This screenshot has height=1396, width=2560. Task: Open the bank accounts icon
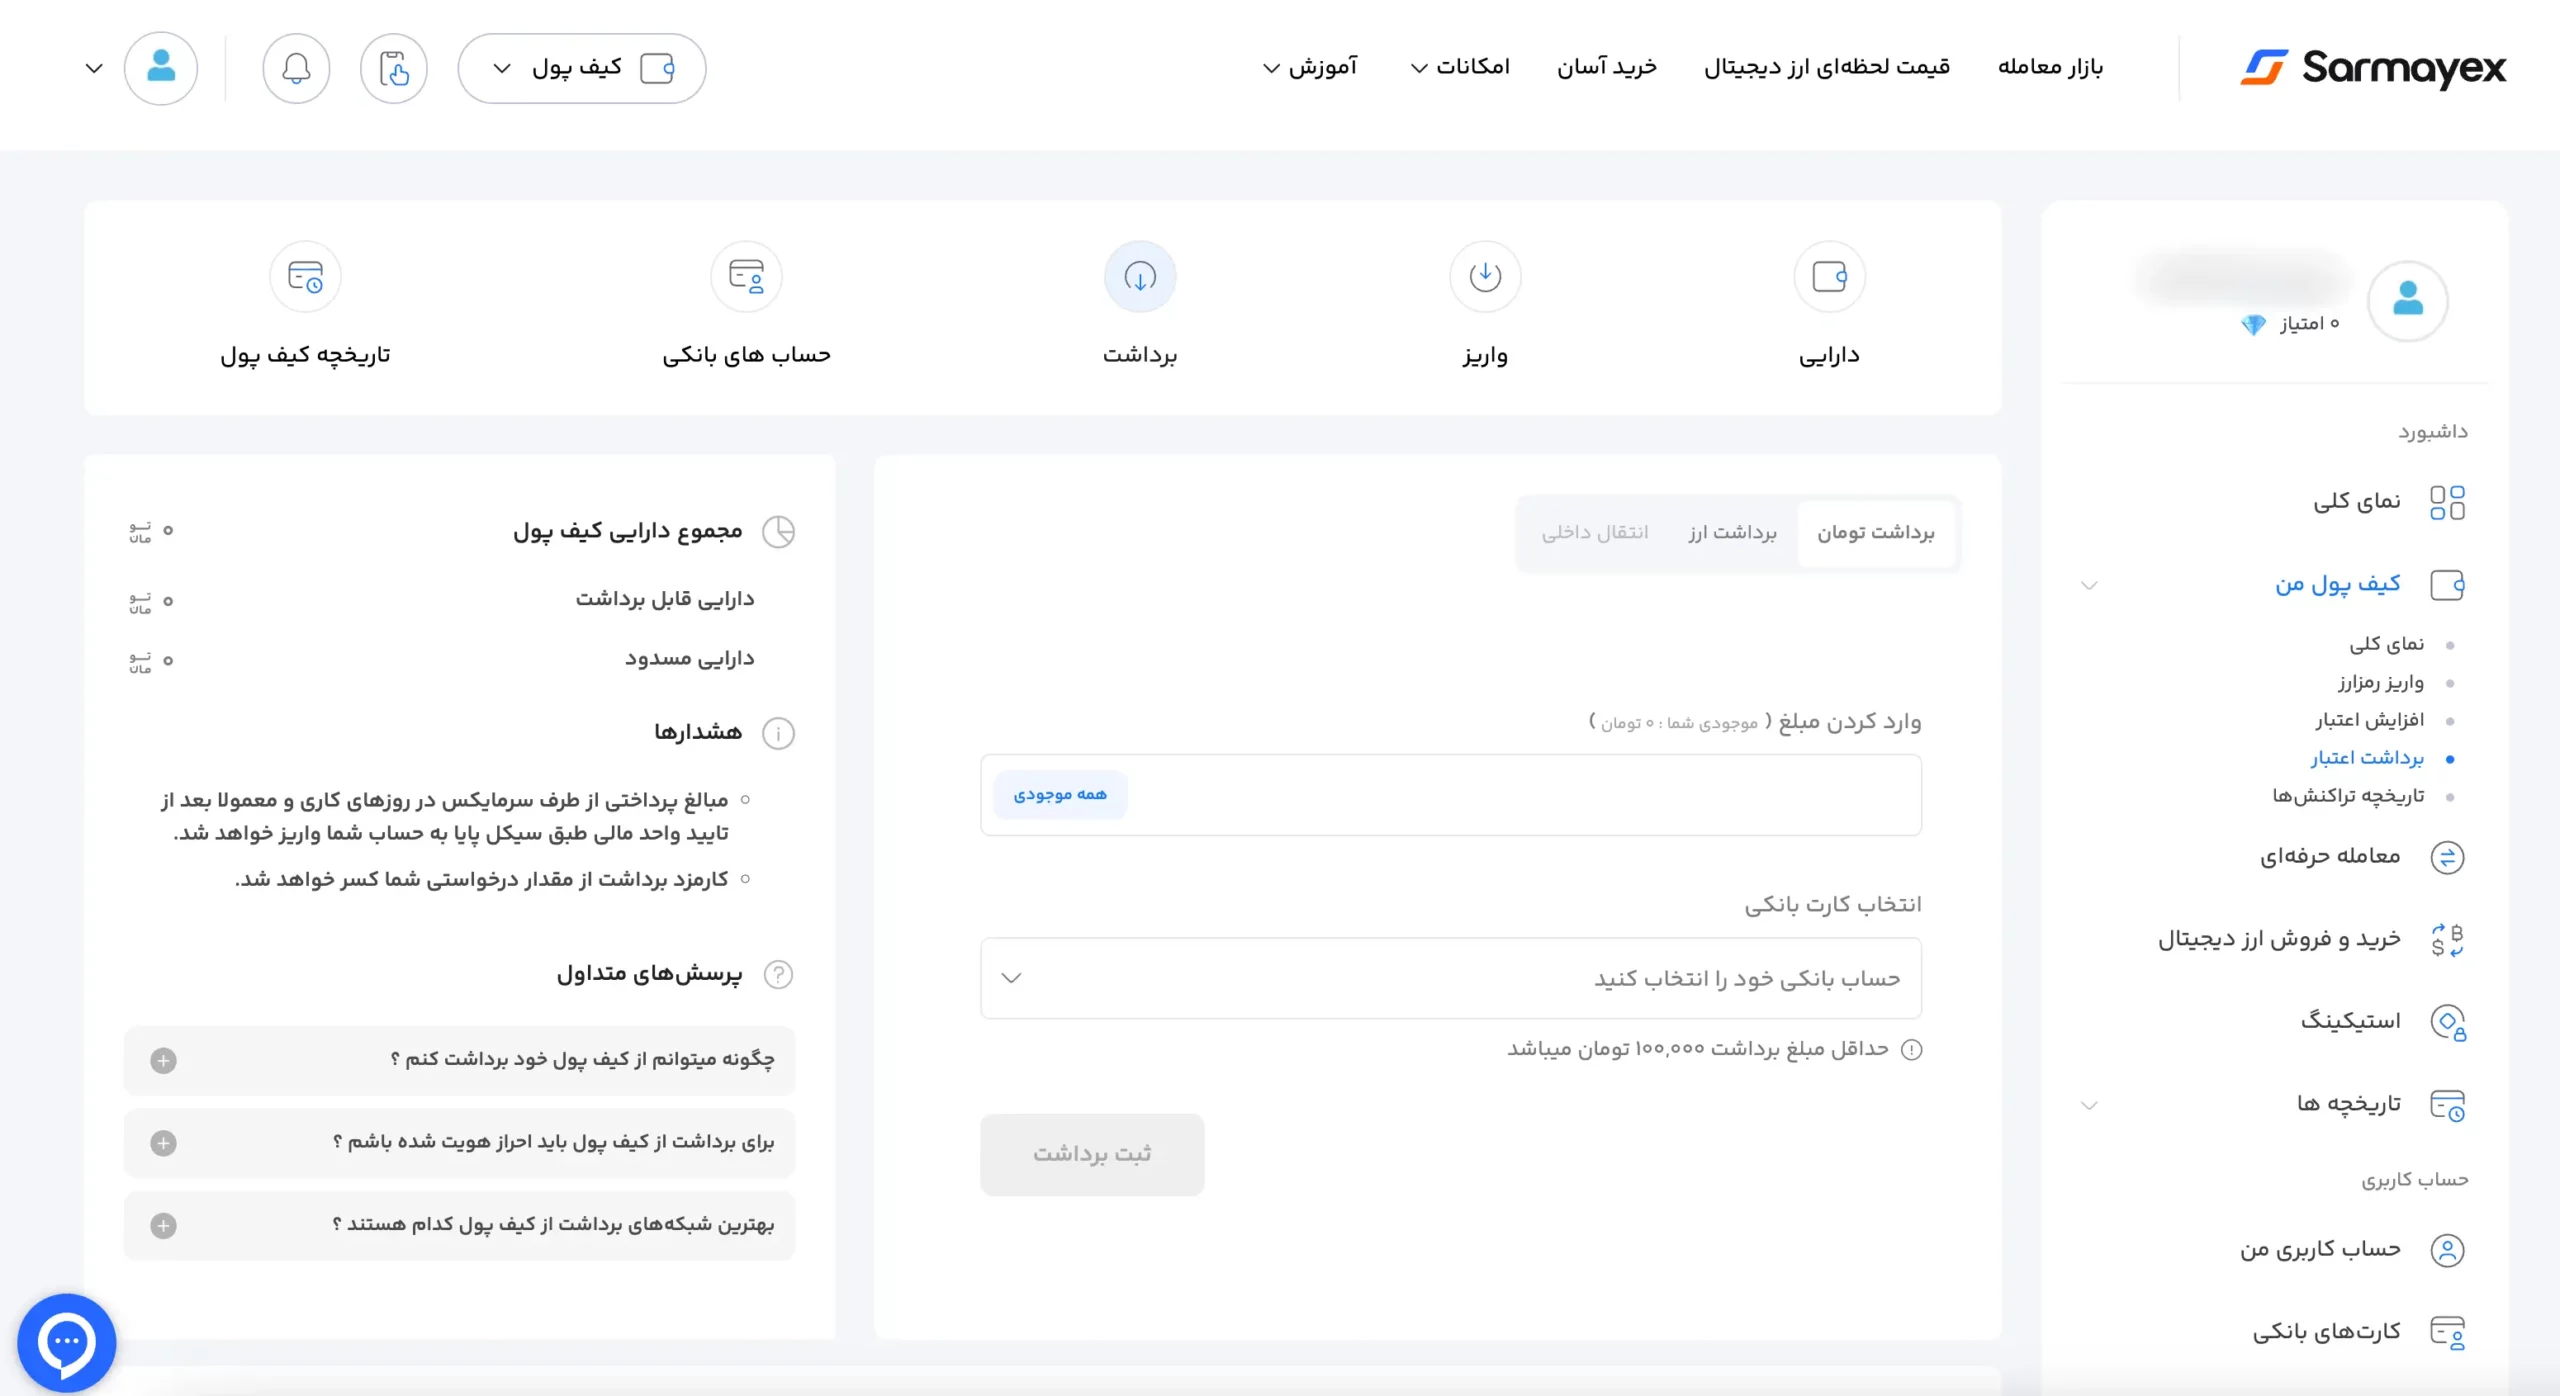point(746,276)
